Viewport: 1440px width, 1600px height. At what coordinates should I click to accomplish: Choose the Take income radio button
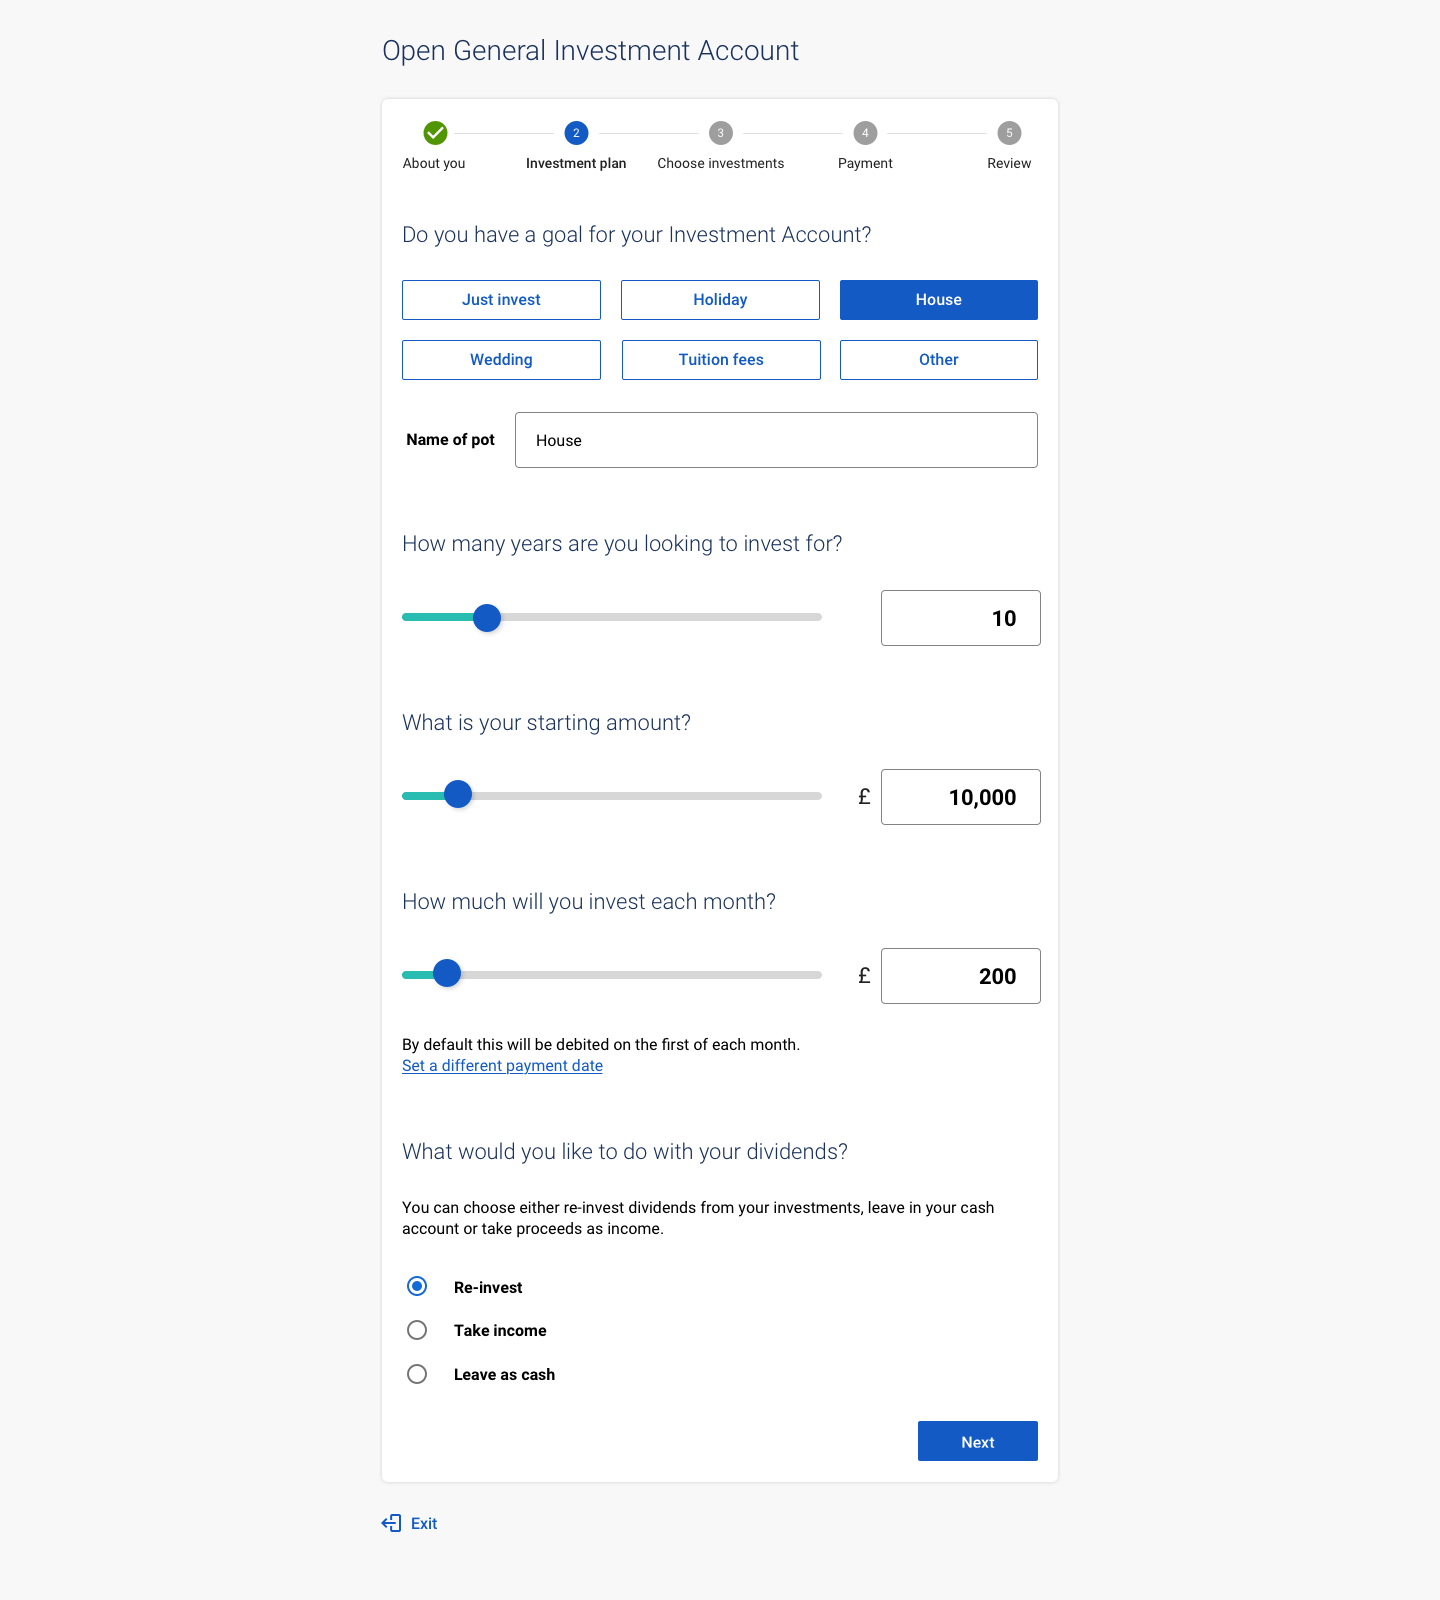(417, 1330)
